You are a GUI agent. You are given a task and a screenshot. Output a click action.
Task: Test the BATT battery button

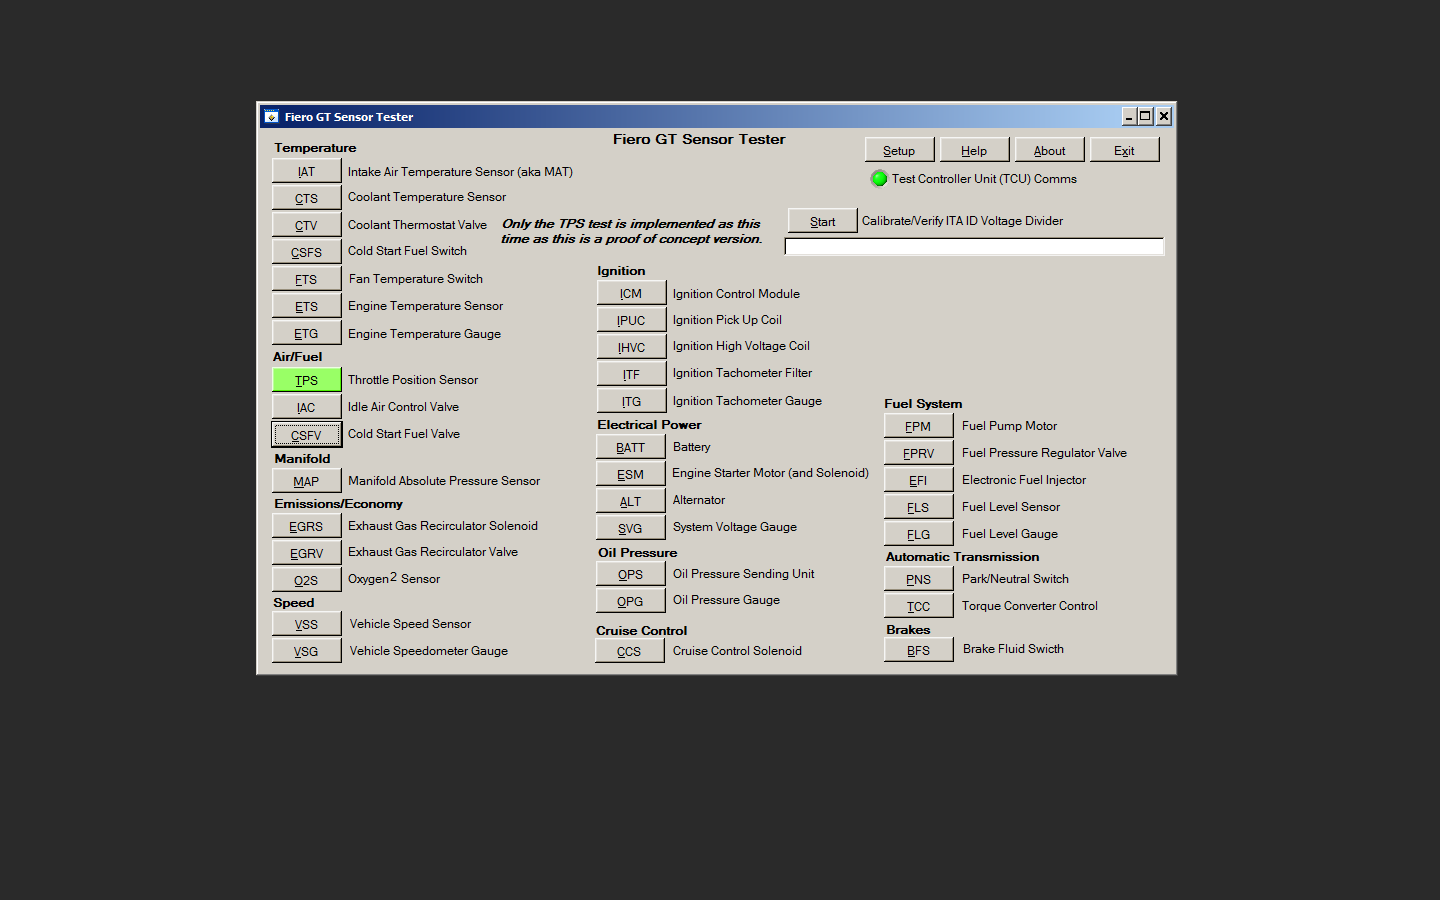coord(631,447)
